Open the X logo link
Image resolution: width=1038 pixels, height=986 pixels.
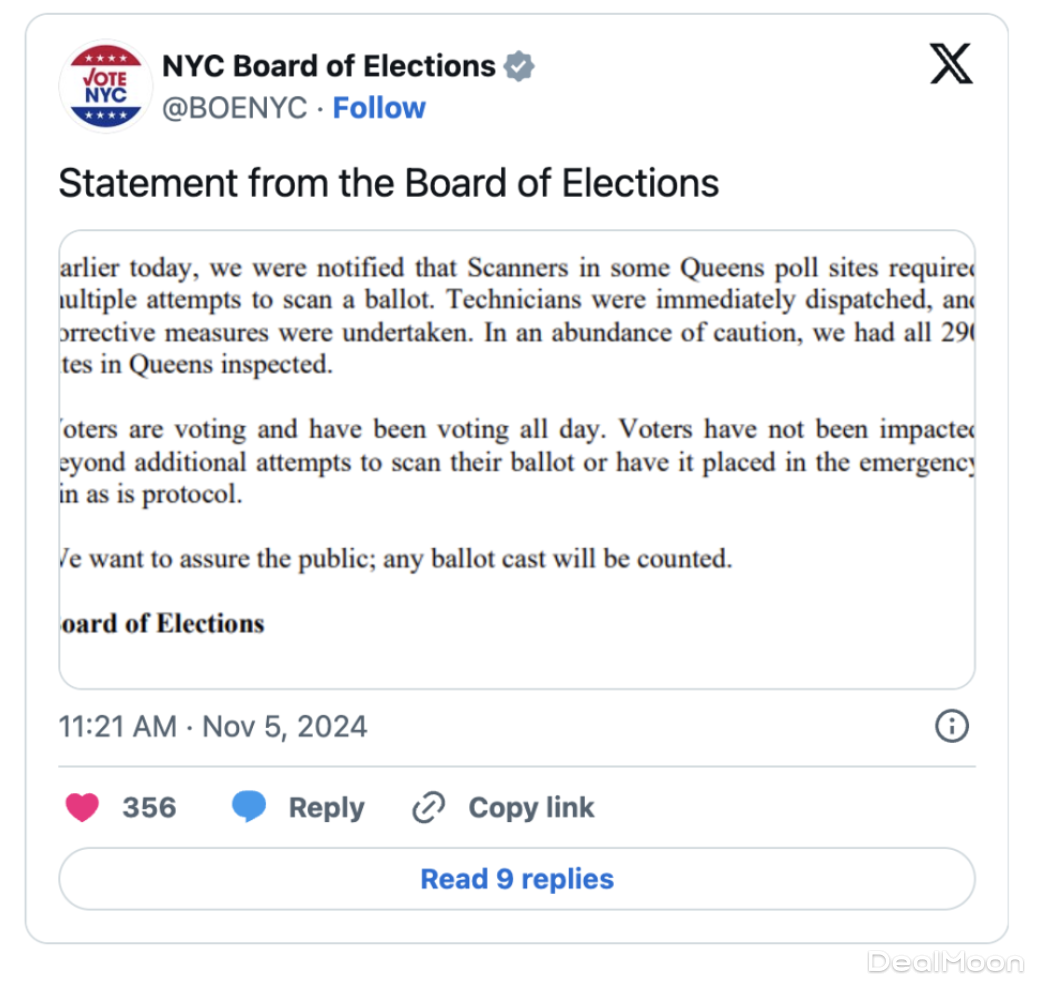pyautogui.click(x=950, y=65)
